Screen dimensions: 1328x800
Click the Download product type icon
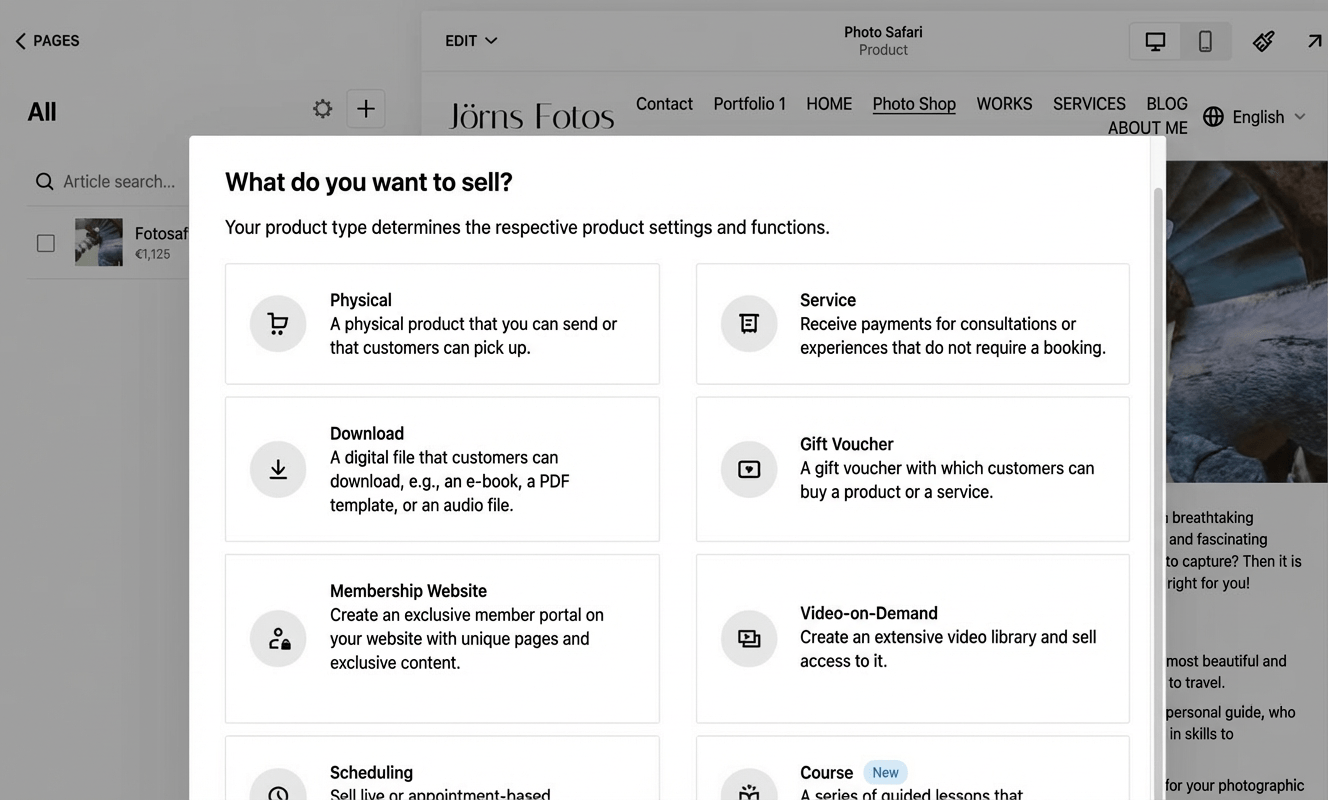pos(278,469)
